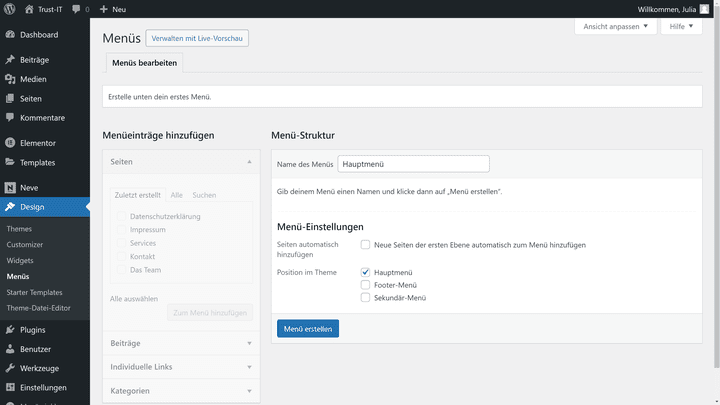
Task: Enable automatic adding of new top-level pages
Action: click(x=365, y=245)
